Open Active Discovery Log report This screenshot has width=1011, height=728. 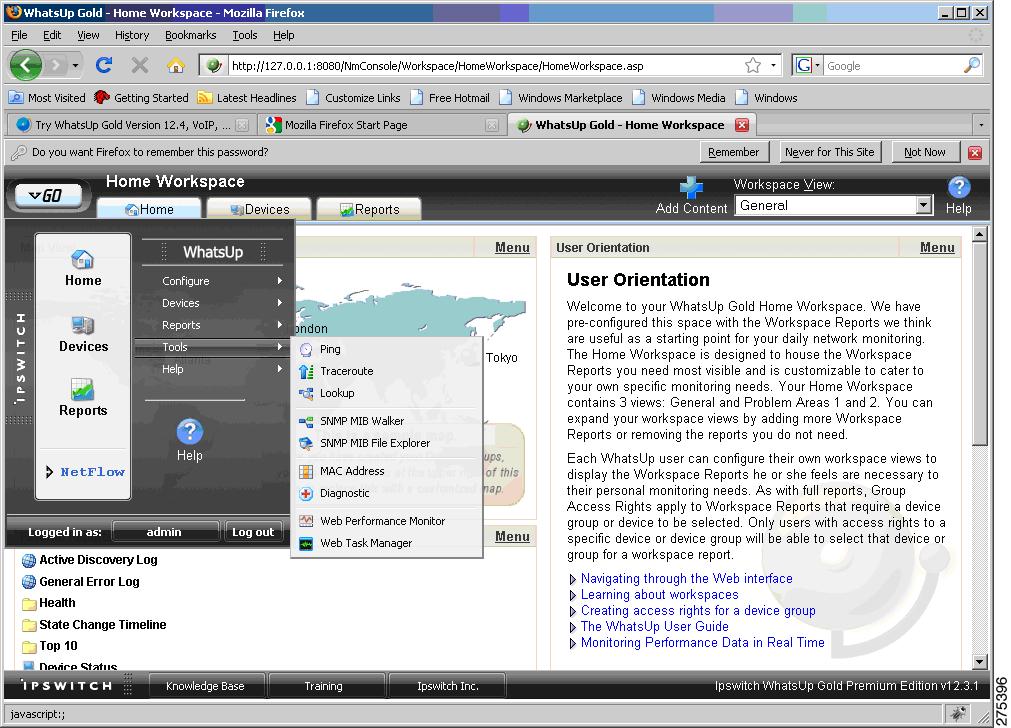click(x=98, y=560)
